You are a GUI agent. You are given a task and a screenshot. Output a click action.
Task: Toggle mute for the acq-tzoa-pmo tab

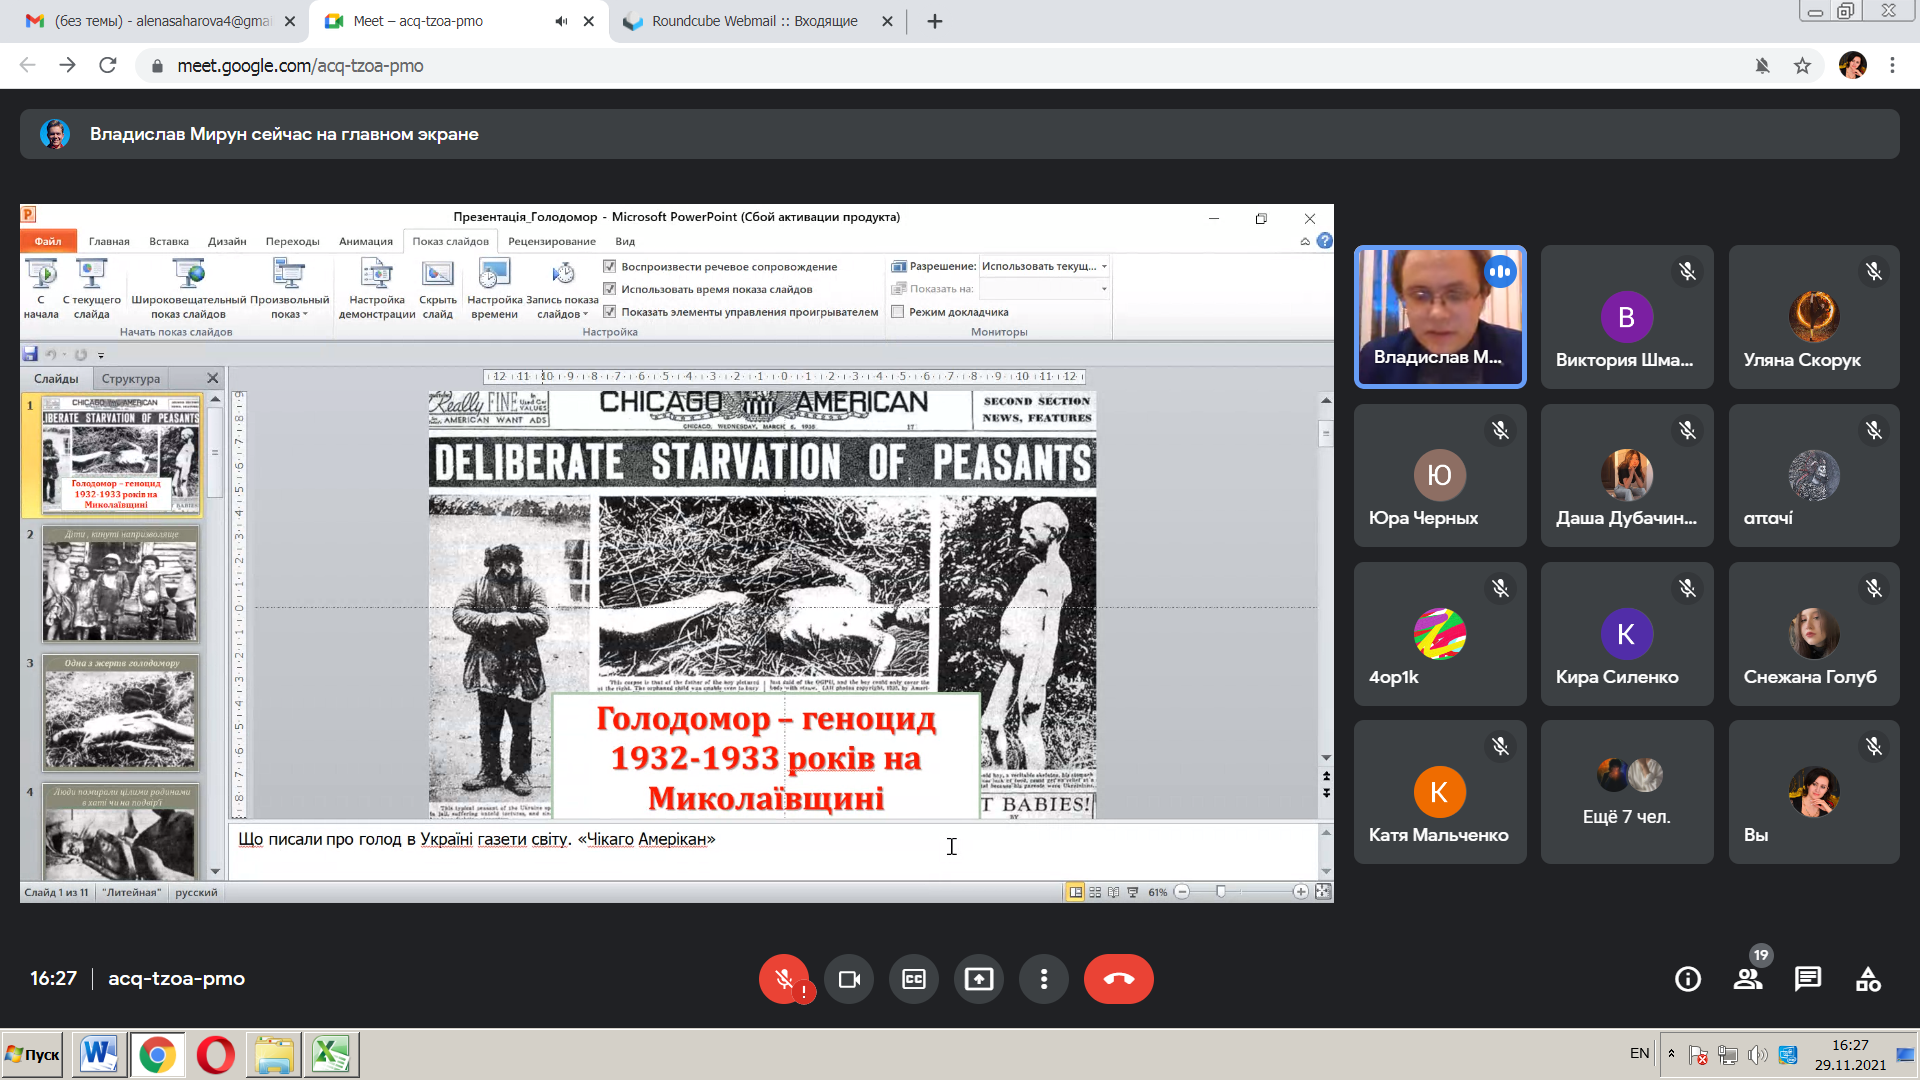pos(561,21)
